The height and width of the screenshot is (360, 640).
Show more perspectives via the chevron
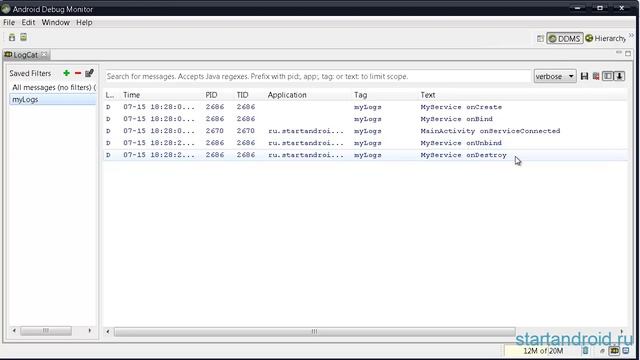click(631, 36)
